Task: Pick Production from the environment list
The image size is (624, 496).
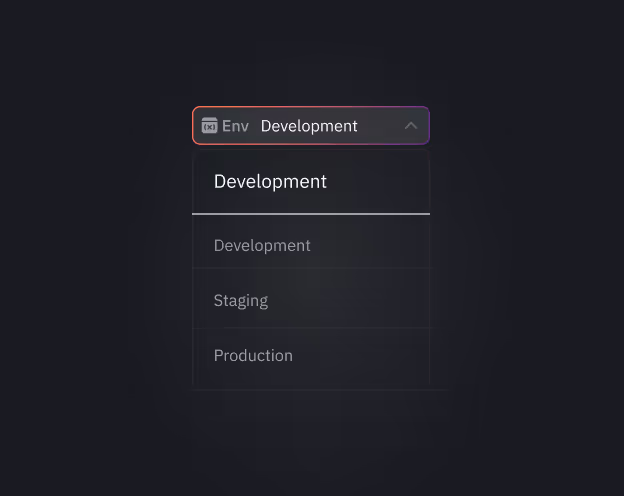Action: point(253,356)
